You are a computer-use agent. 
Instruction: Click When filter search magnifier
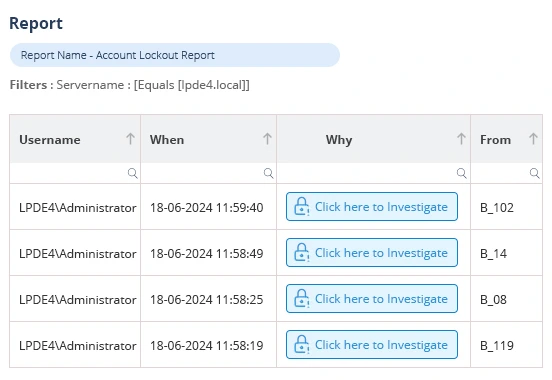coord(269,173)
